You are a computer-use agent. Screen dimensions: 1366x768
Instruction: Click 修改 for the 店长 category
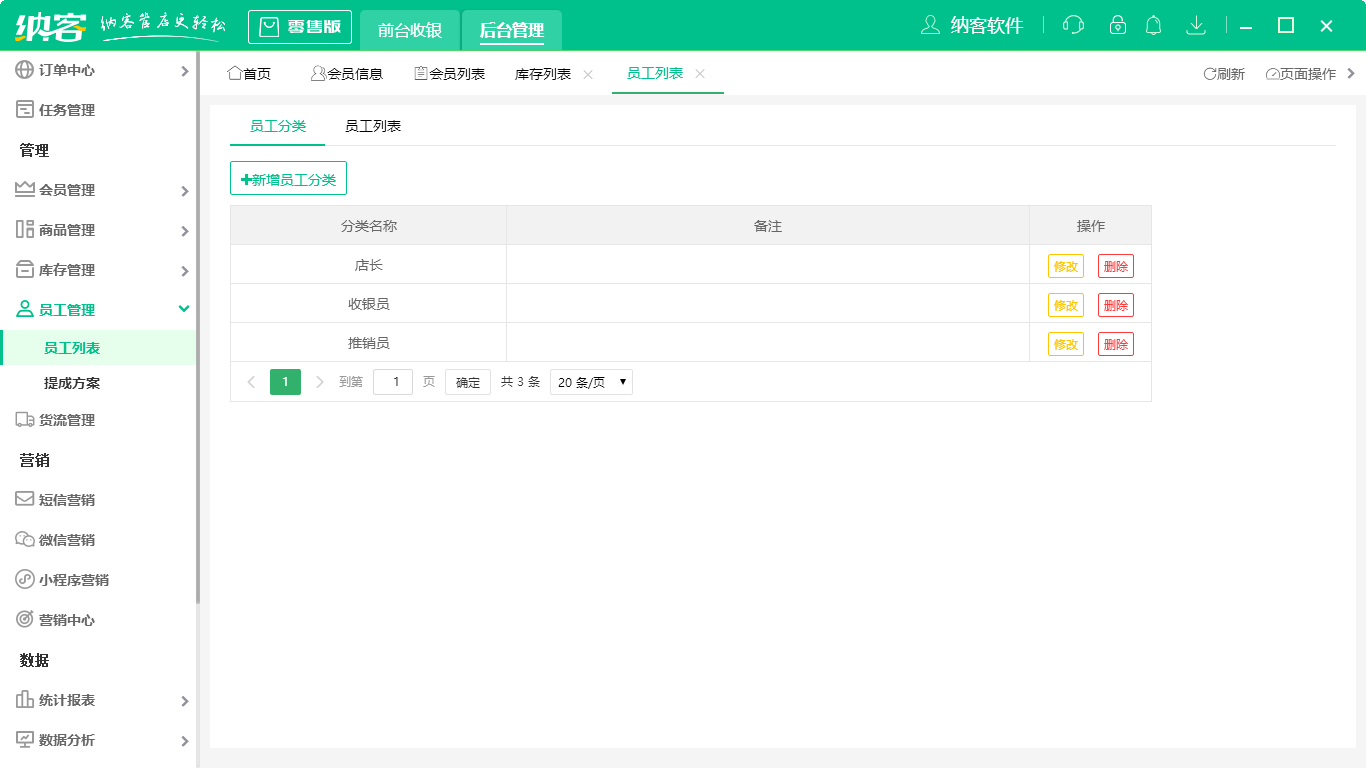pos(1066,265)
